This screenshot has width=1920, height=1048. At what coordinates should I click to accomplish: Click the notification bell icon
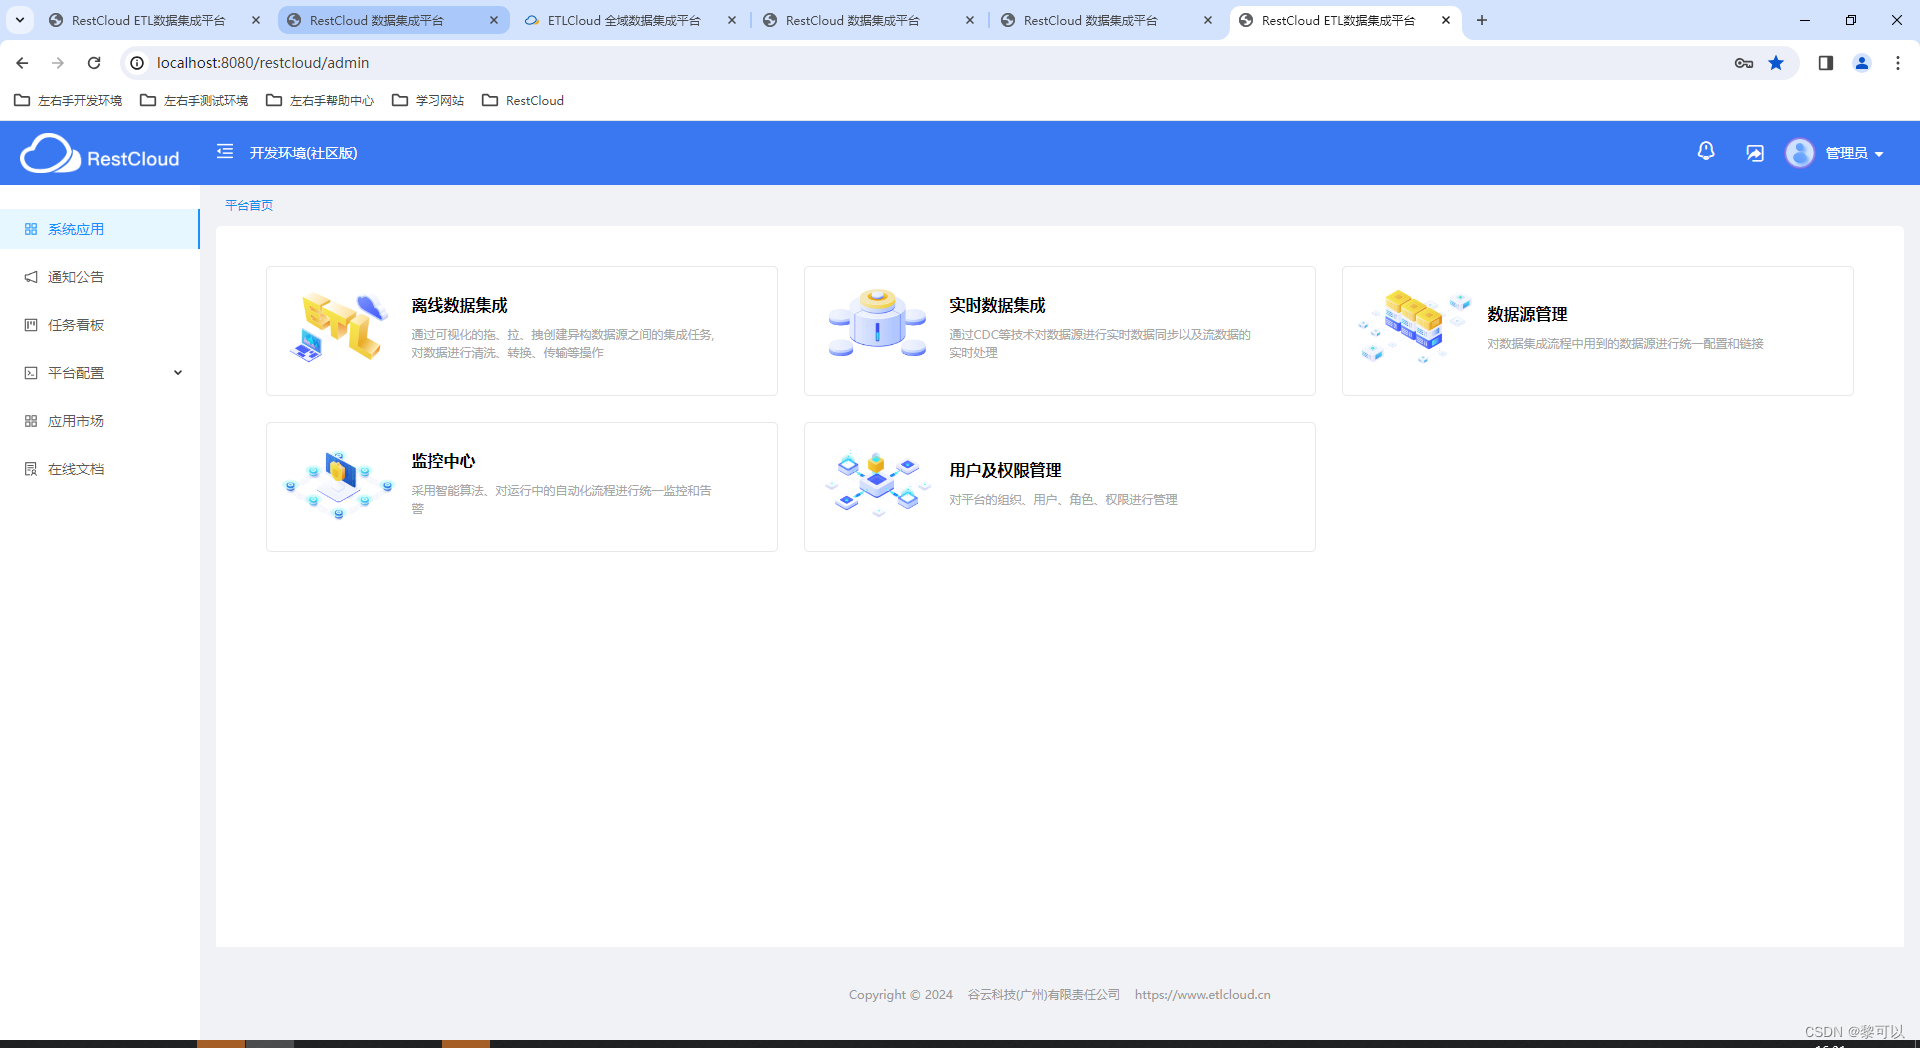1705,151
